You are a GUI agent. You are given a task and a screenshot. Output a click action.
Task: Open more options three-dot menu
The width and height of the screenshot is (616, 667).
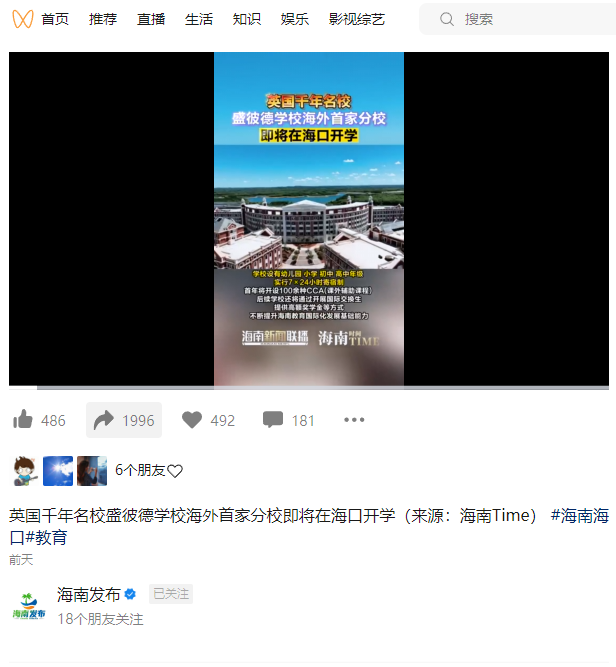[x=354, y=420]
